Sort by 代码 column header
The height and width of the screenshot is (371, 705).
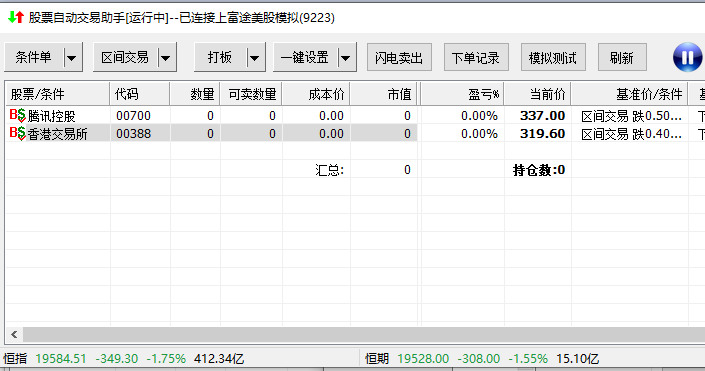(x=139, y=94)
